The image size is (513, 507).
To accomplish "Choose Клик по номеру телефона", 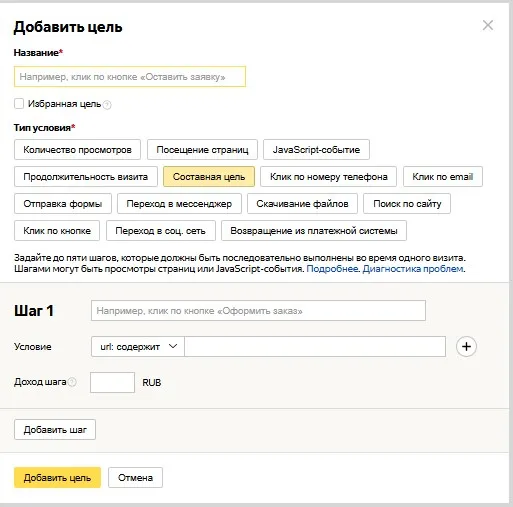I will pyautogui.click(x=328, y=177).
